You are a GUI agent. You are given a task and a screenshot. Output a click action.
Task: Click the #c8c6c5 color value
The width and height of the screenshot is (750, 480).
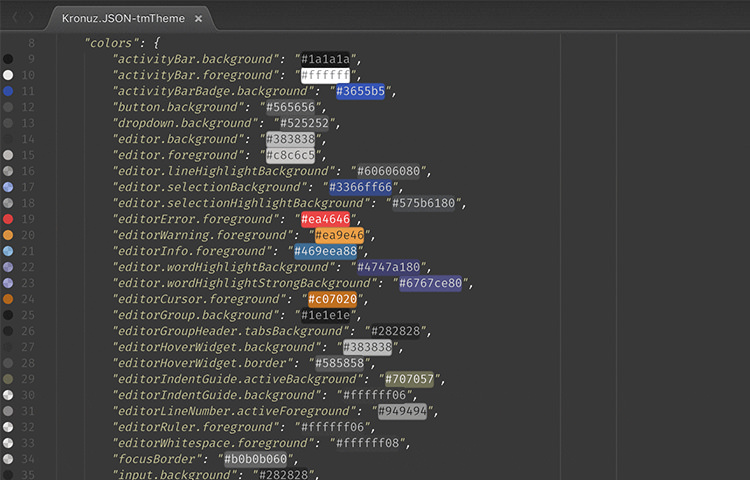pos(290,155)
